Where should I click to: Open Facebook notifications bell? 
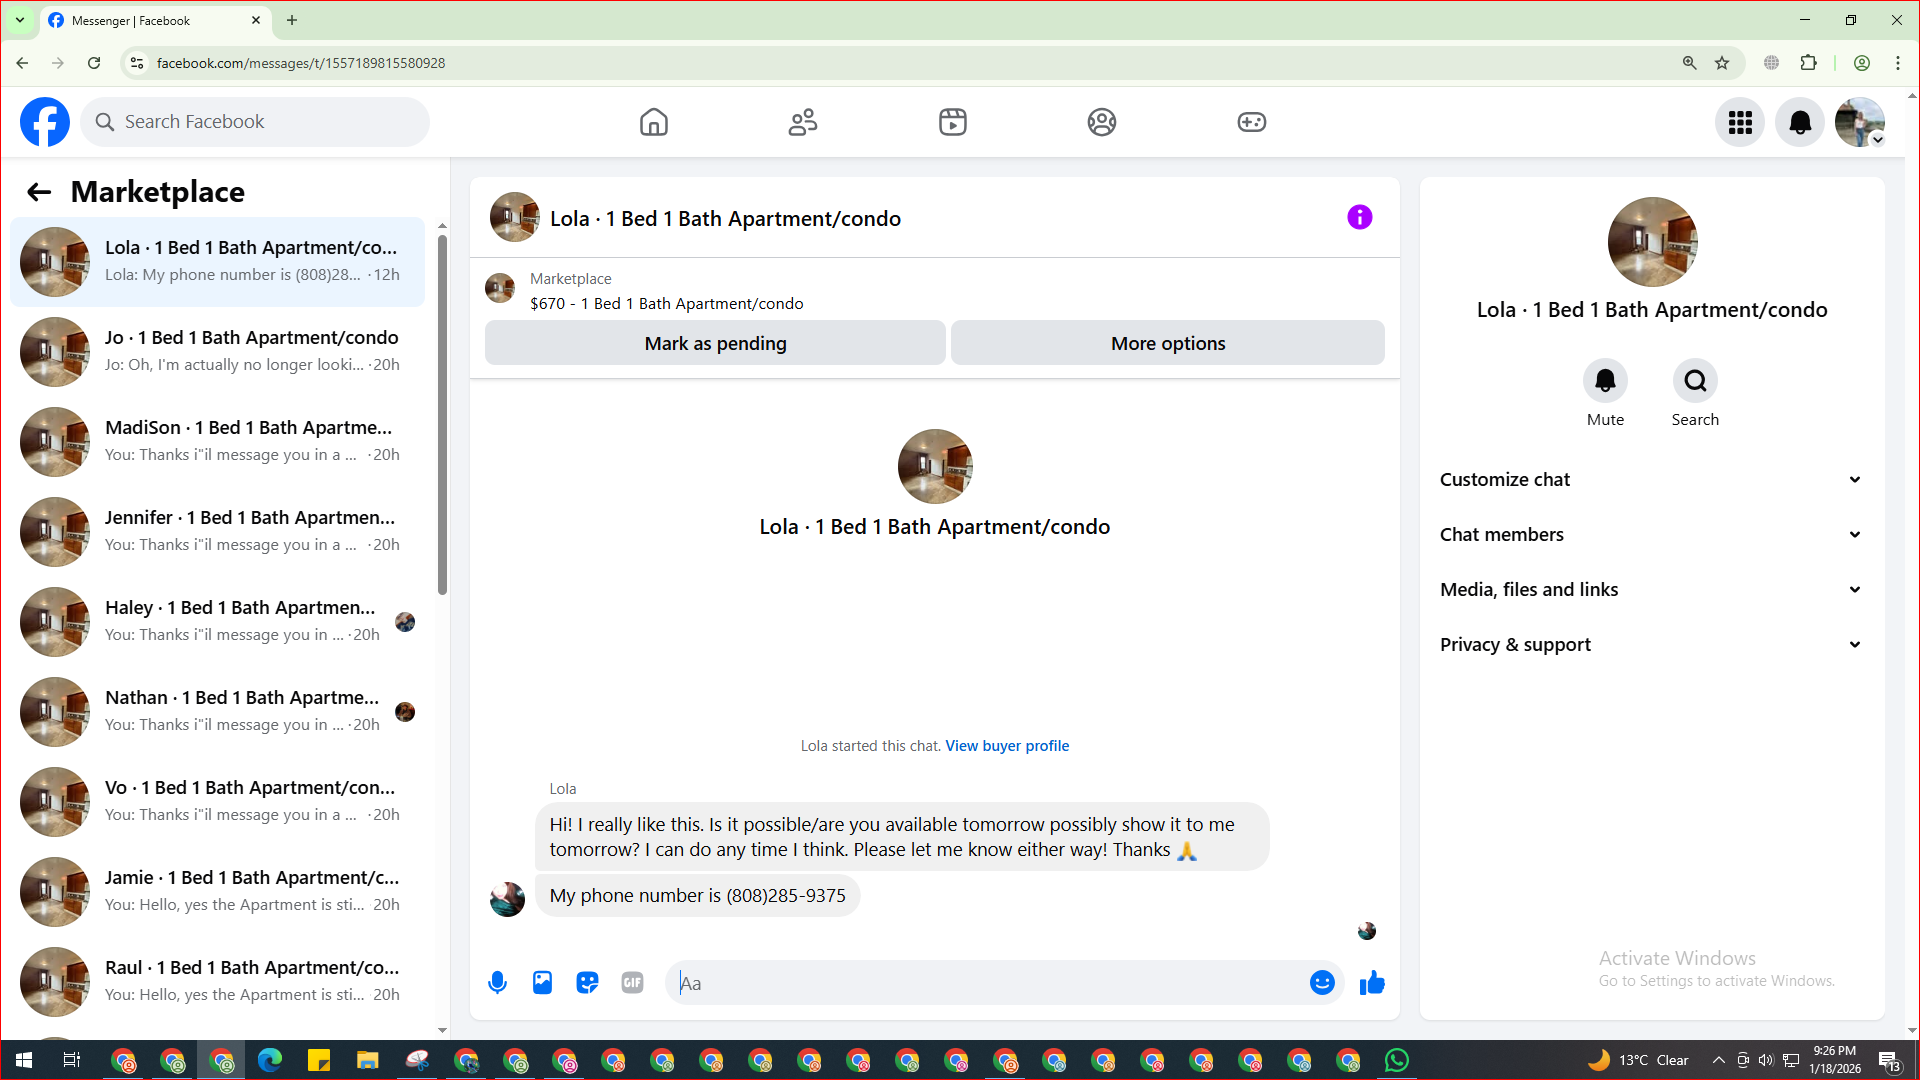coord(1800,122)
